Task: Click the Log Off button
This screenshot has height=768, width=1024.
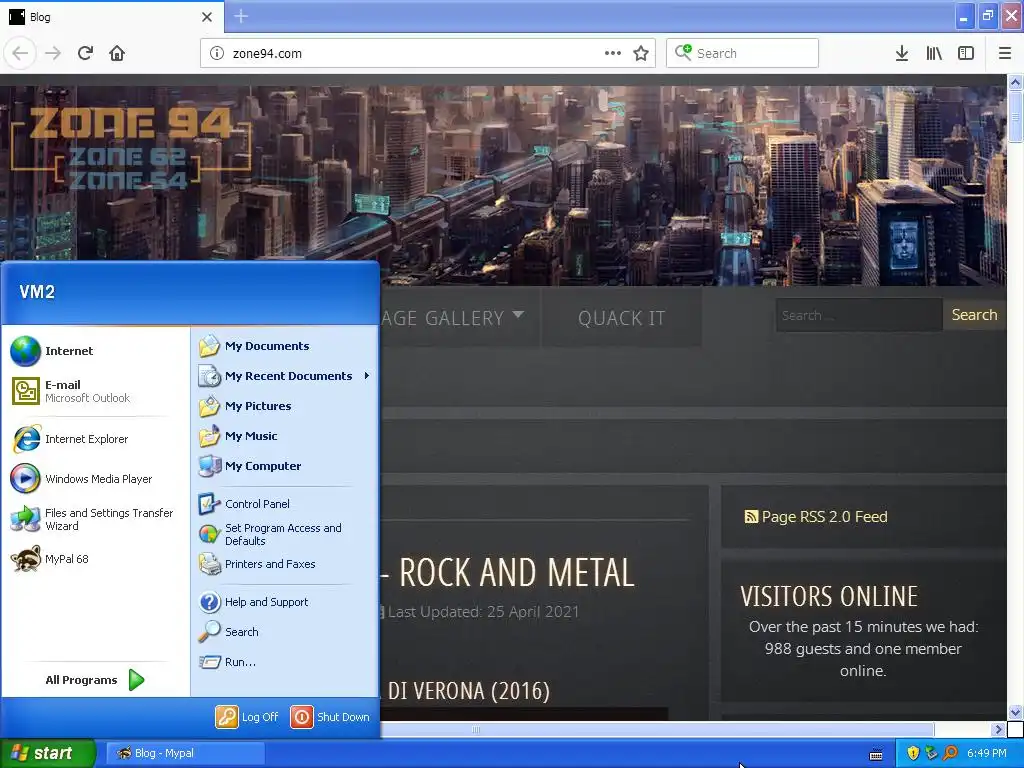Action: click(247, 717)
